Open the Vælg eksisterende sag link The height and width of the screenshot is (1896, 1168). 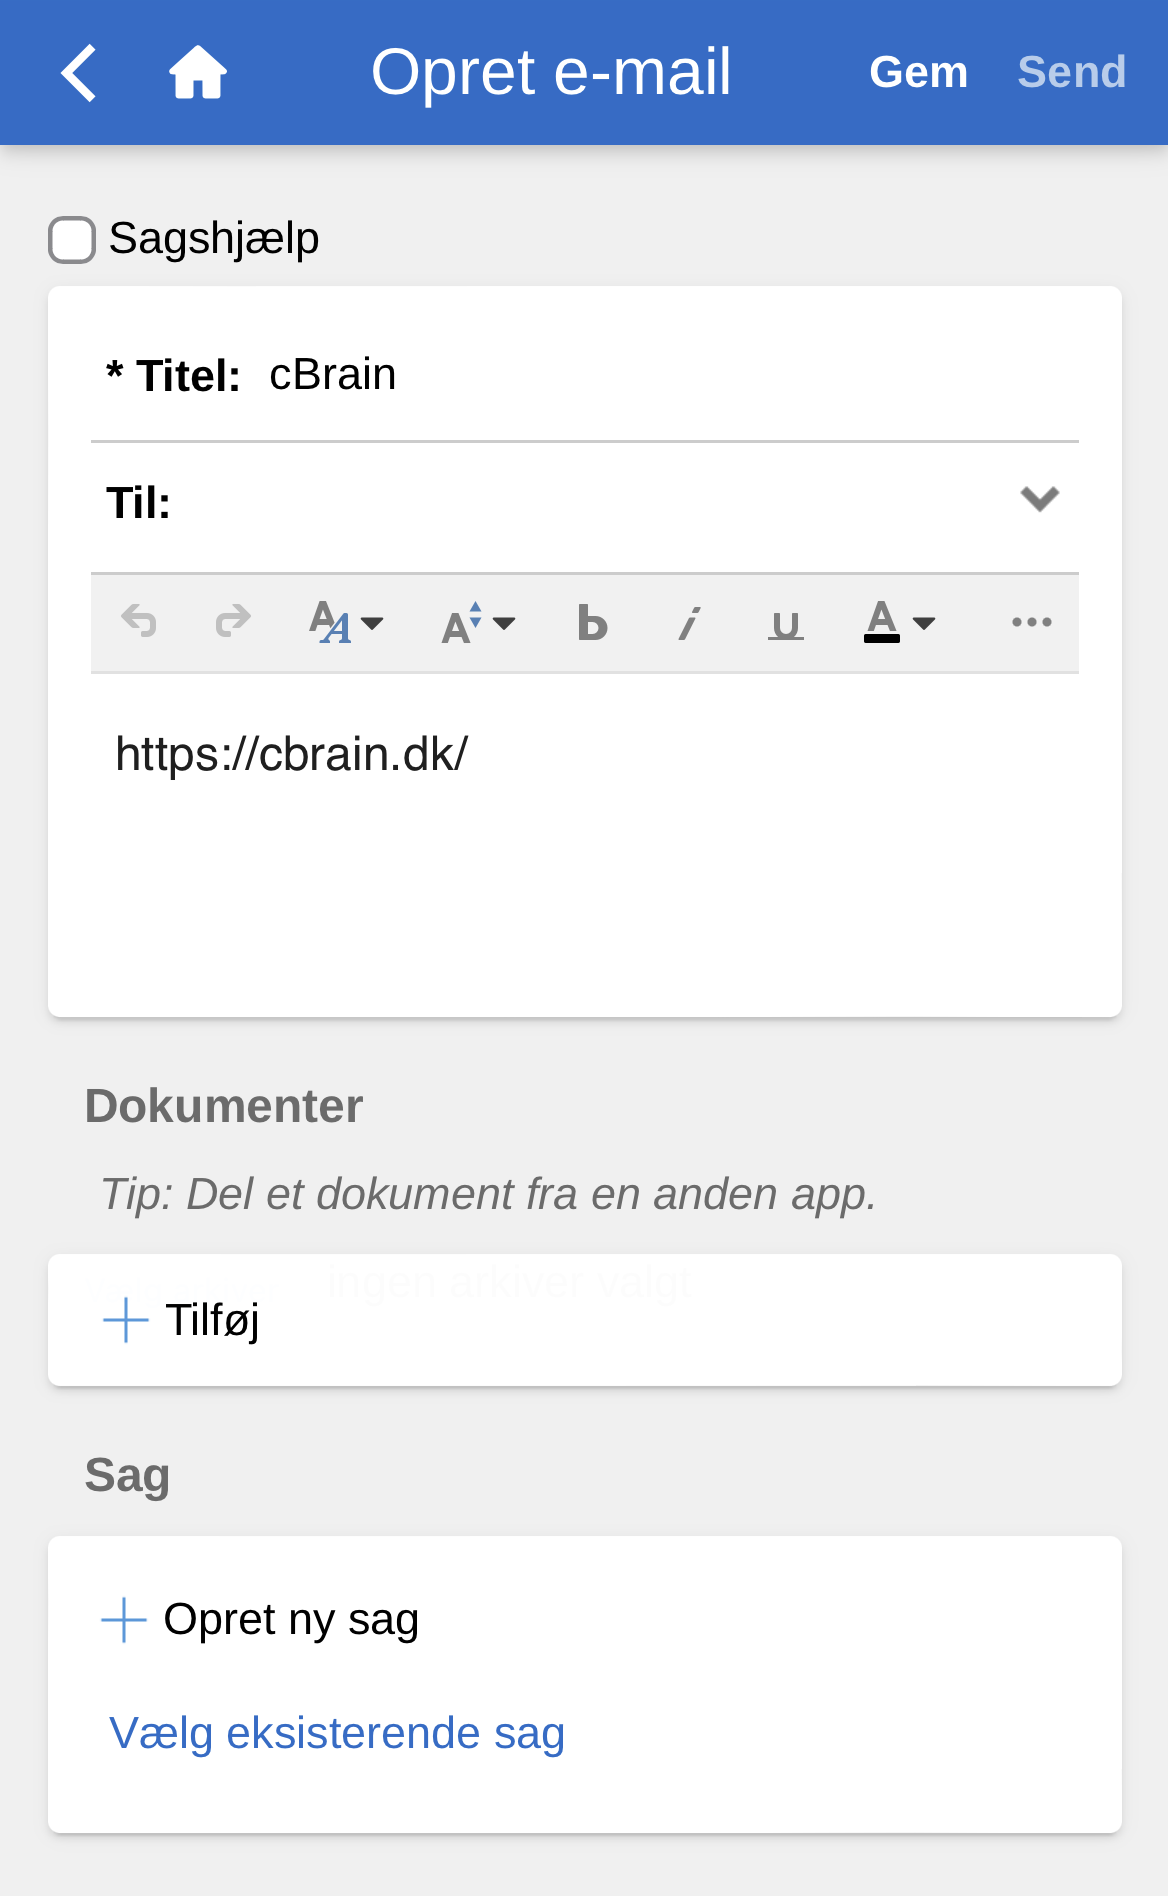[337, 1733]
